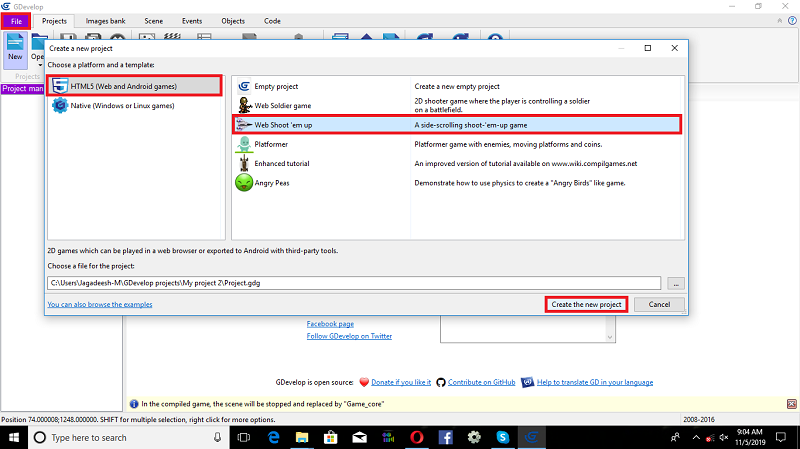This screenshot has width=800, height=449.
Task: Launch Microsoft Edge from the taskbar
Action: tap(273, 438)
